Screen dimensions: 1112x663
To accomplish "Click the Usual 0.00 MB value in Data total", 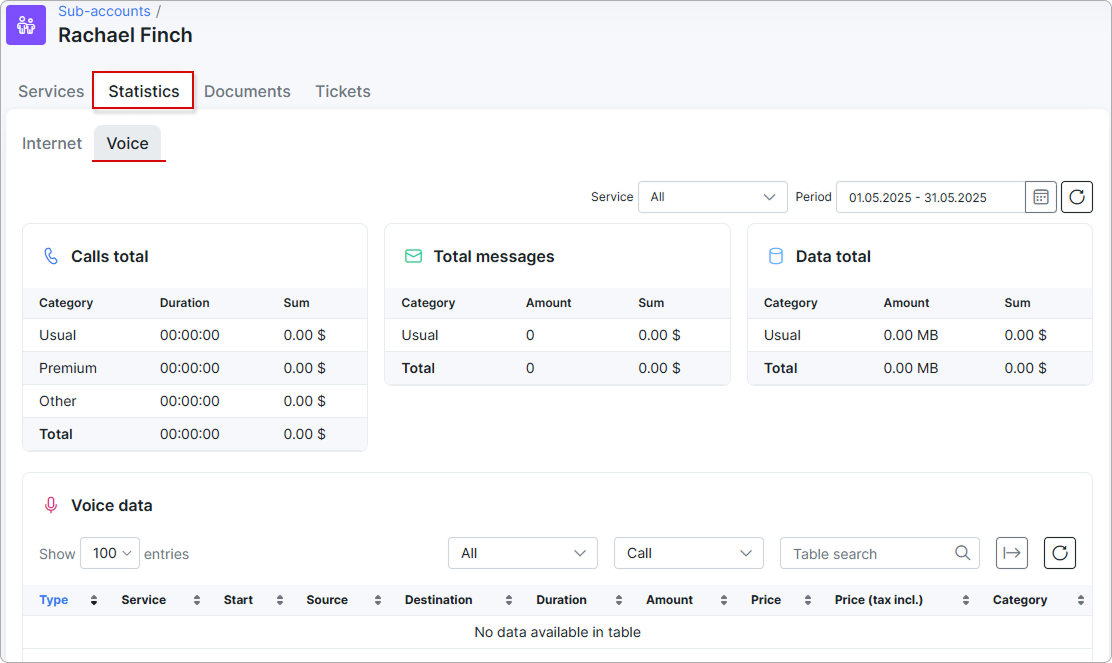I will tap(911, 335).
